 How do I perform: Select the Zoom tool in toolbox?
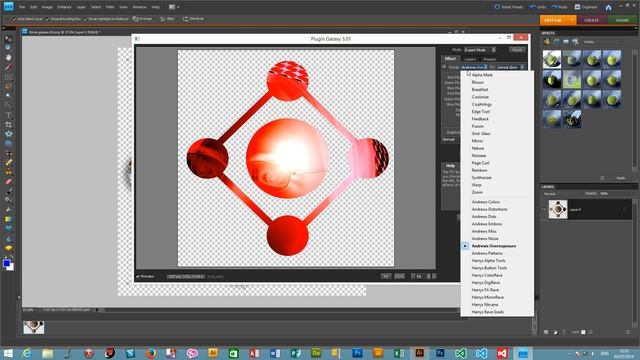click(x=8, y=48)
